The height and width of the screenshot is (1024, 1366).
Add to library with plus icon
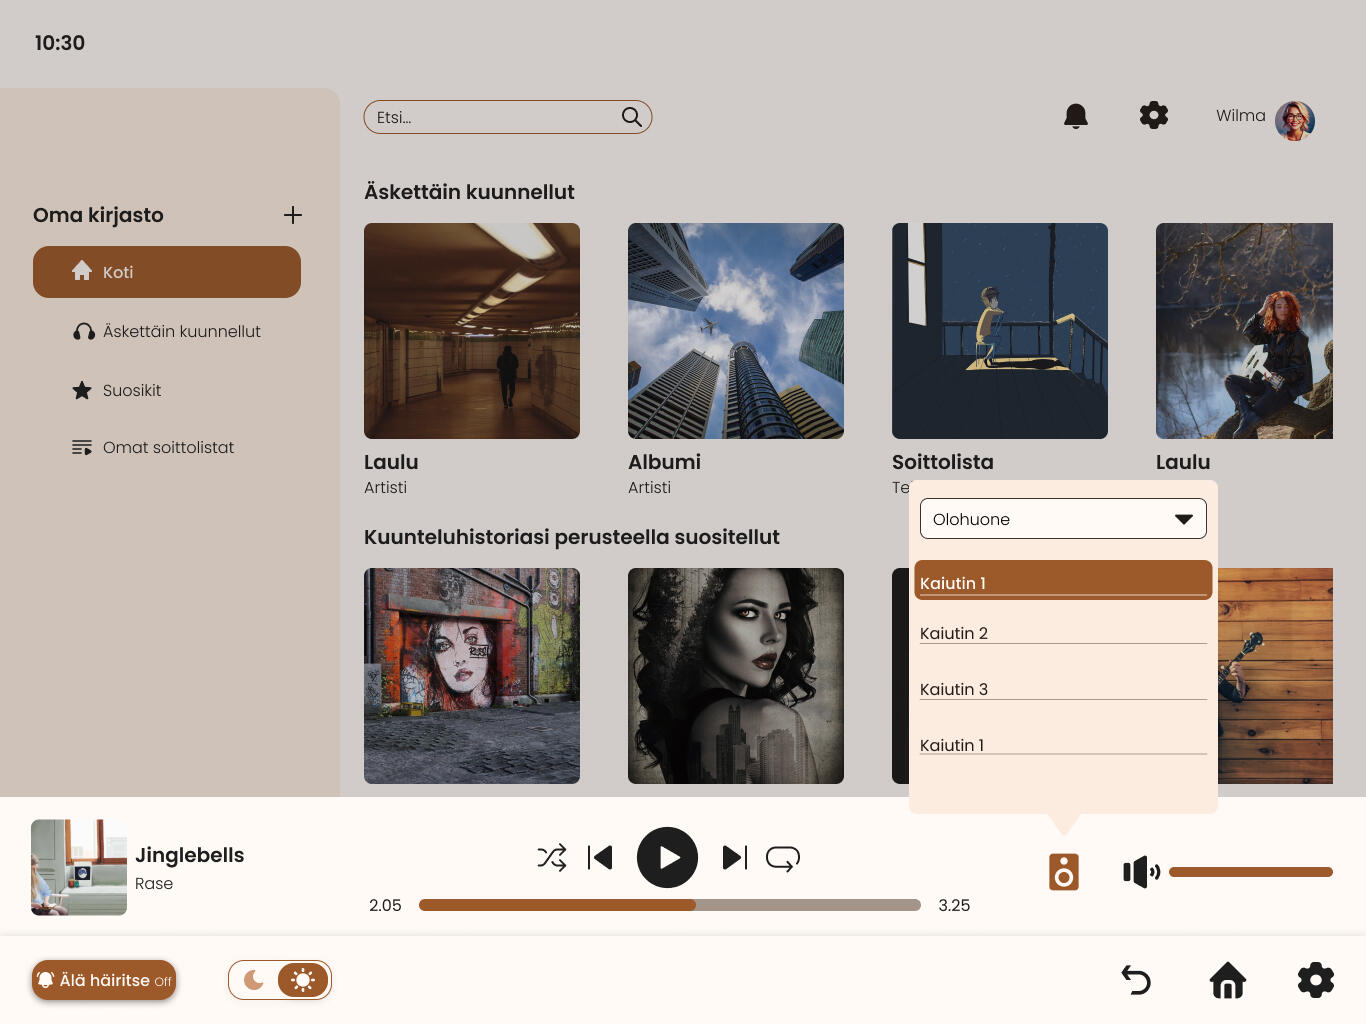click(293, 215)
